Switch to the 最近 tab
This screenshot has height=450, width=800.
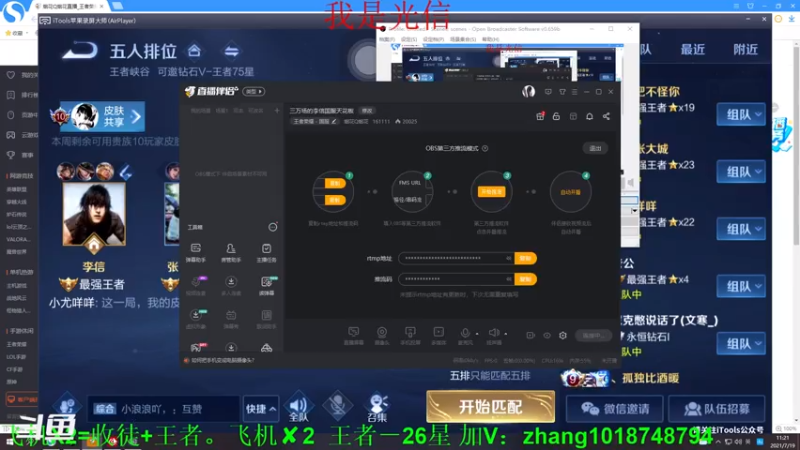(x=693, y=49)
